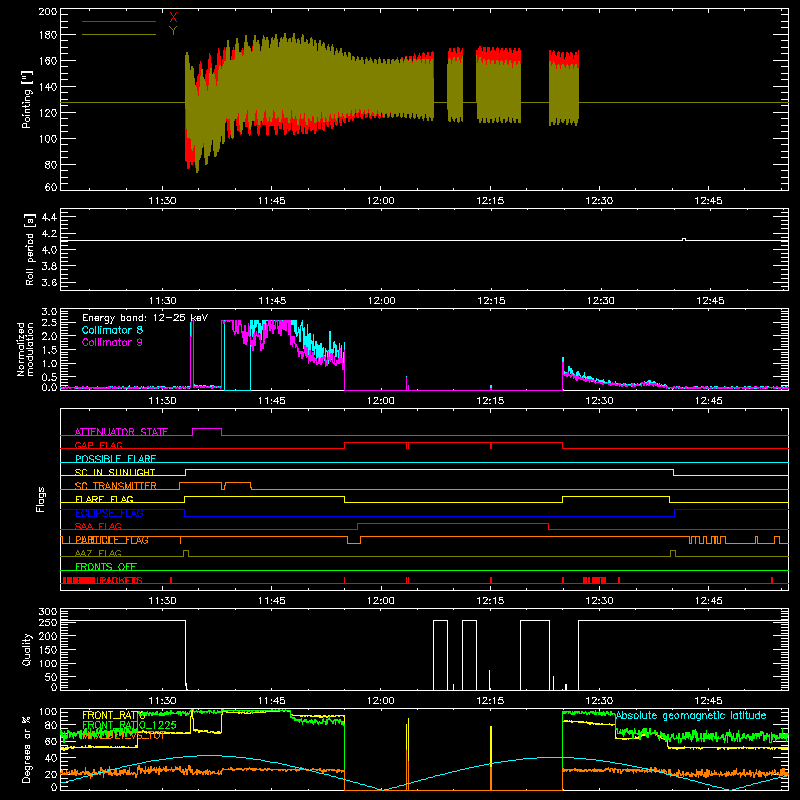This screenshot has width=800, height=800.
Task: Click the cyan Collimator 8 legend label
Action: click(112, 330)
